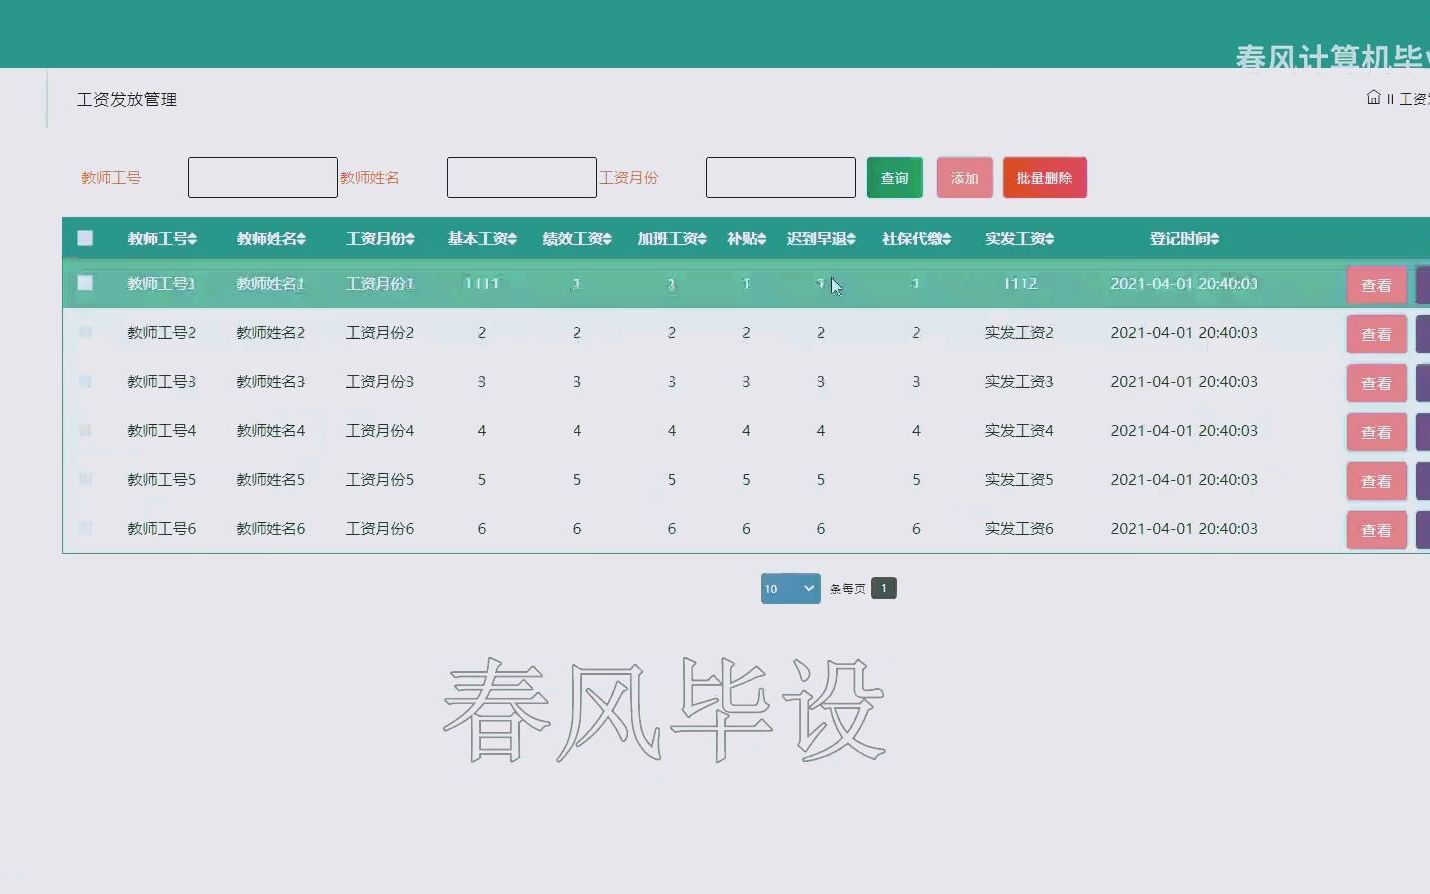Check the checkbox for 教师工号3 row
Screen dimensions: 1430x894
pos(85,381)
